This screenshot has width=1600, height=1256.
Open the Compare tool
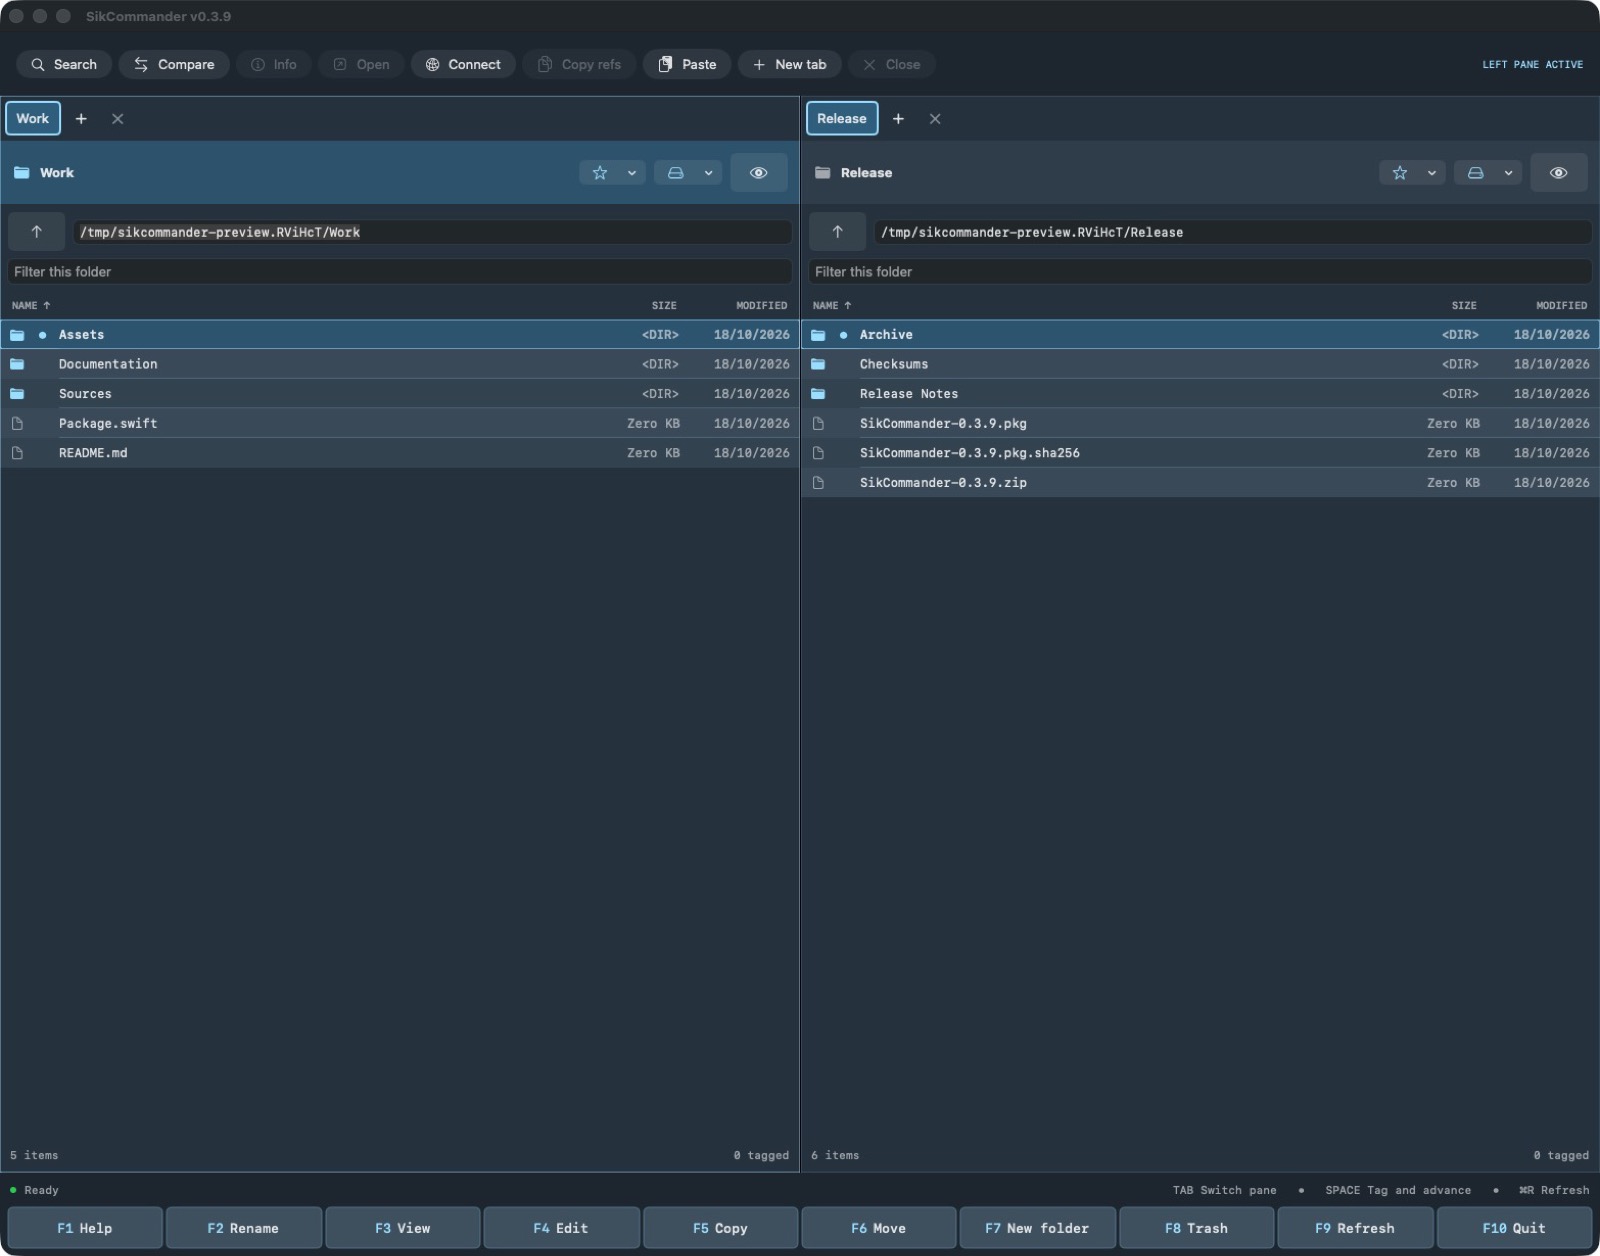[x=174, y=64]
